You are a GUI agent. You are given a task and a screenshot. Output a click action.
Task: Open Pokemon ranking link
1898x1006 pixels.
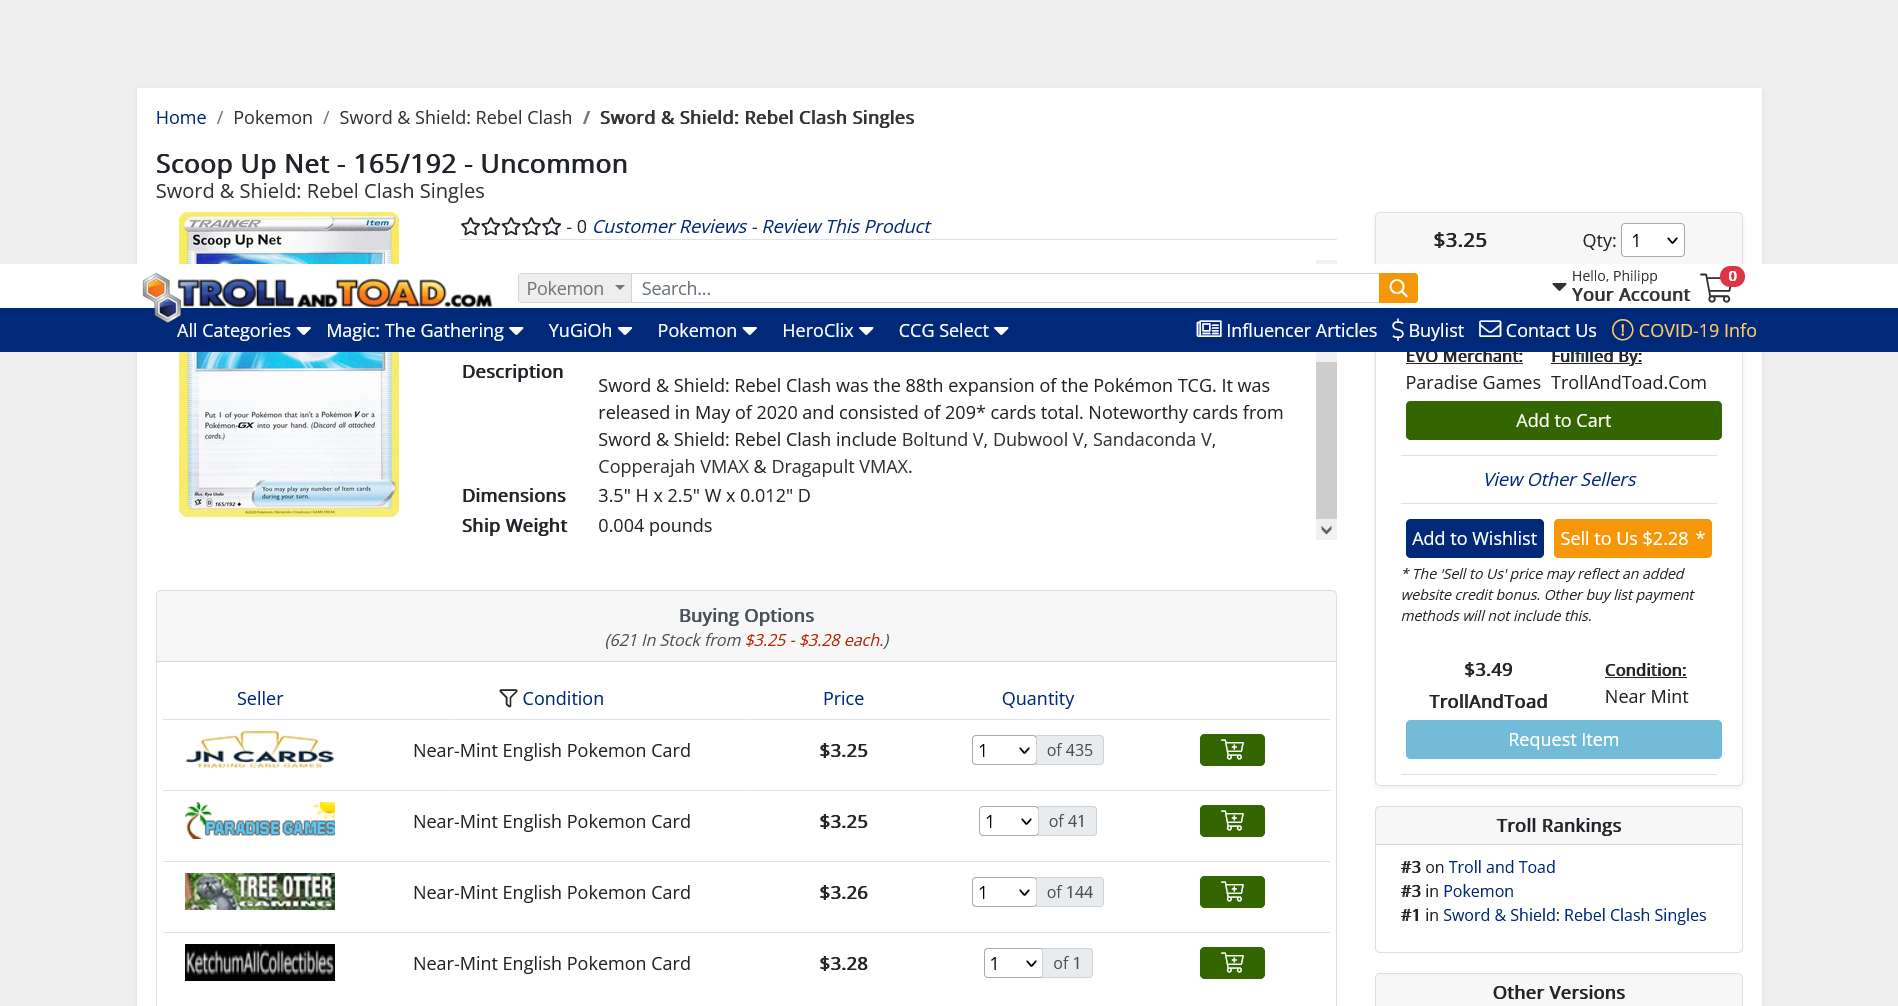click(x=1478, y=891)
